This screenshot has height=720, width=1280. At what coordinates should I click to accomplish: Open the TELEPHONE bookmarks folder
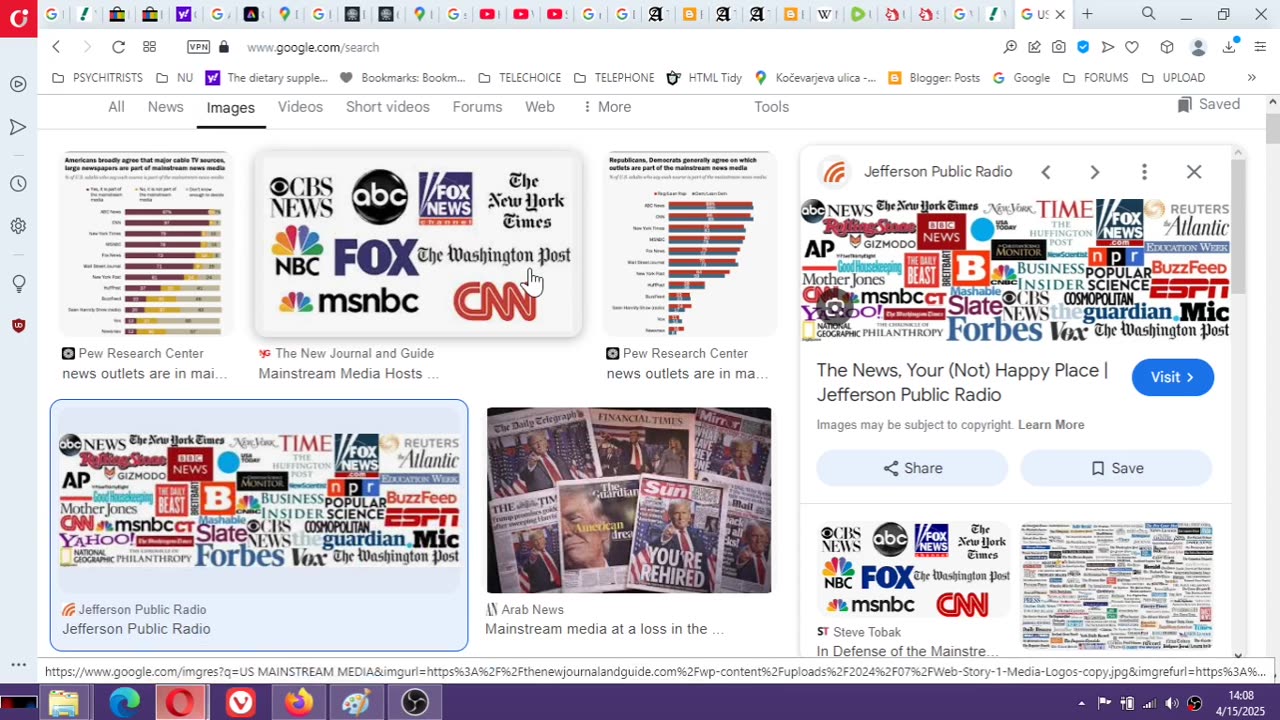[x=614, y=78]
